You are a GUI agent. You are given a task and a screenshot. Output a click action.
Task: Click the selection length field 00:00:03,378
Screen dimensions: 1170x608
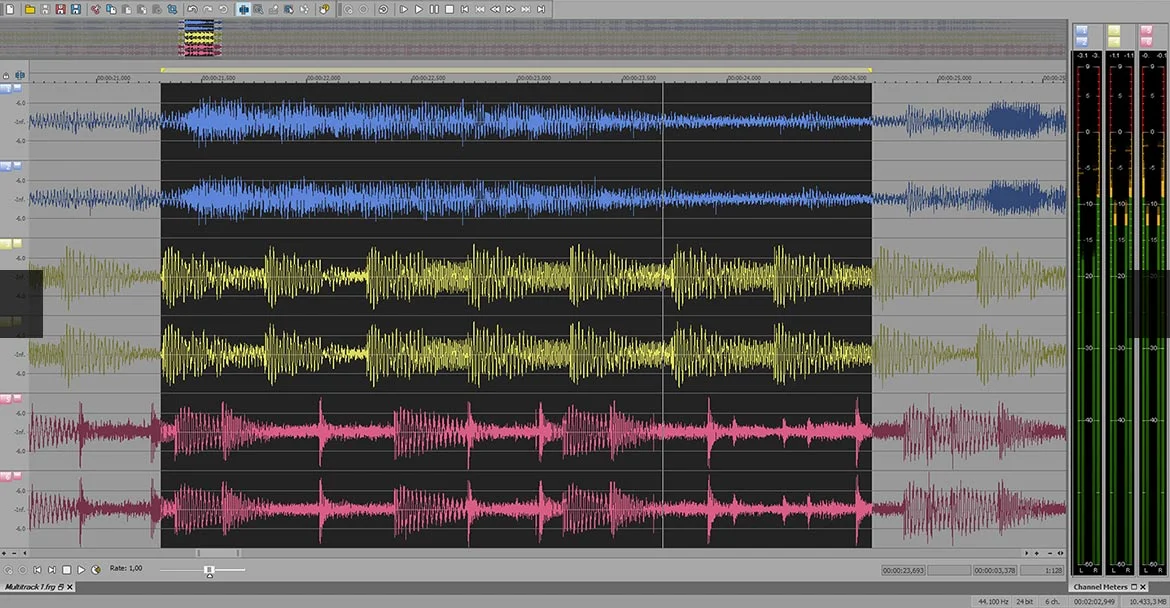(995, 571)
